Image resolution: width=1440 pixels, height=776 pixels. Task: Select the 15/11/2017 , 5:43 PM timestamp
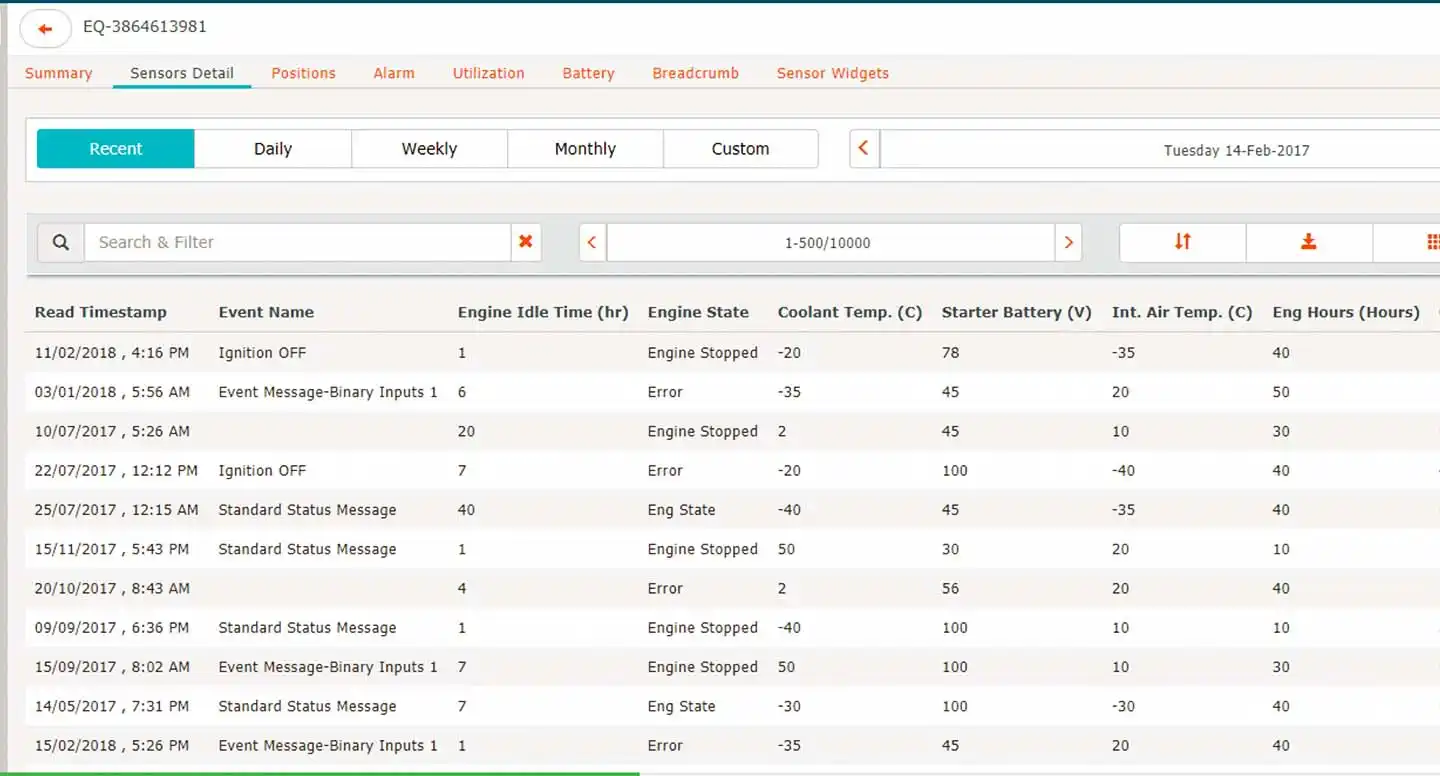(112, 549)
